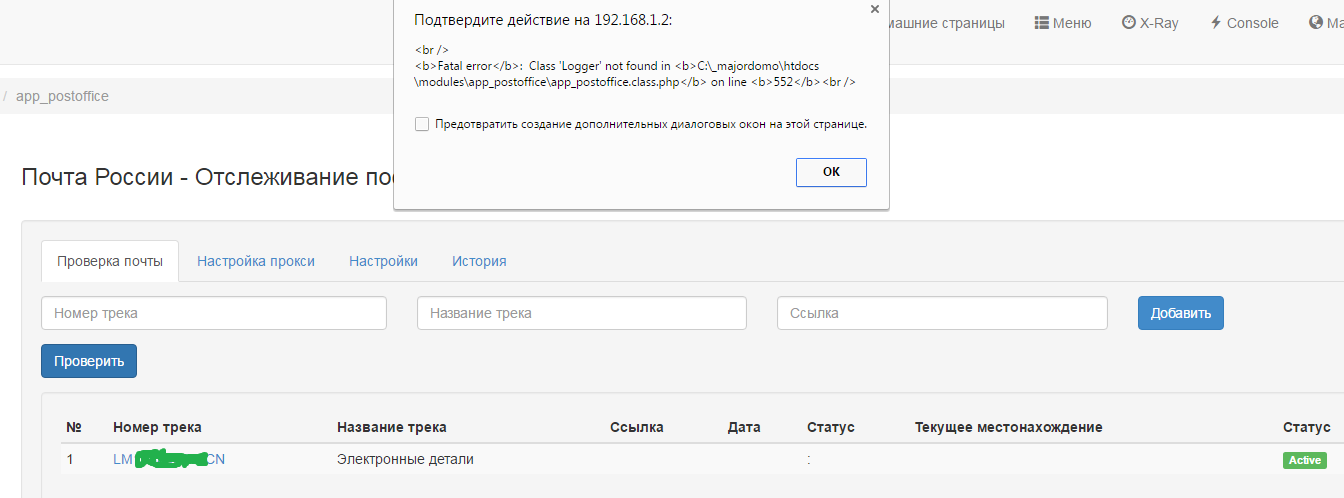Click the Меню list icon

point(1041,23)
